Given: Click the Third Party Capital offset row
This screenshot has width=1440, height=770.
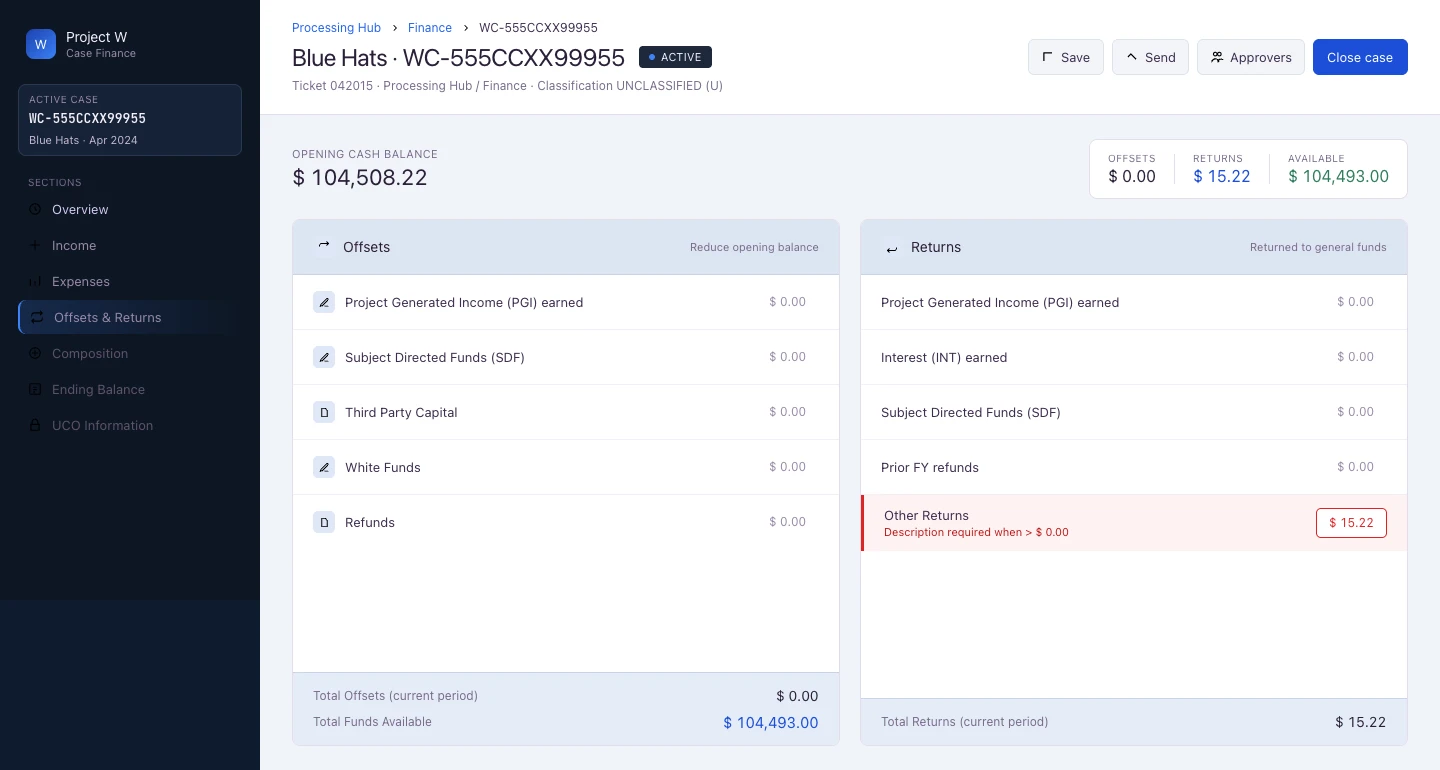Looking at the screenshot, I should tap(566, 412).
